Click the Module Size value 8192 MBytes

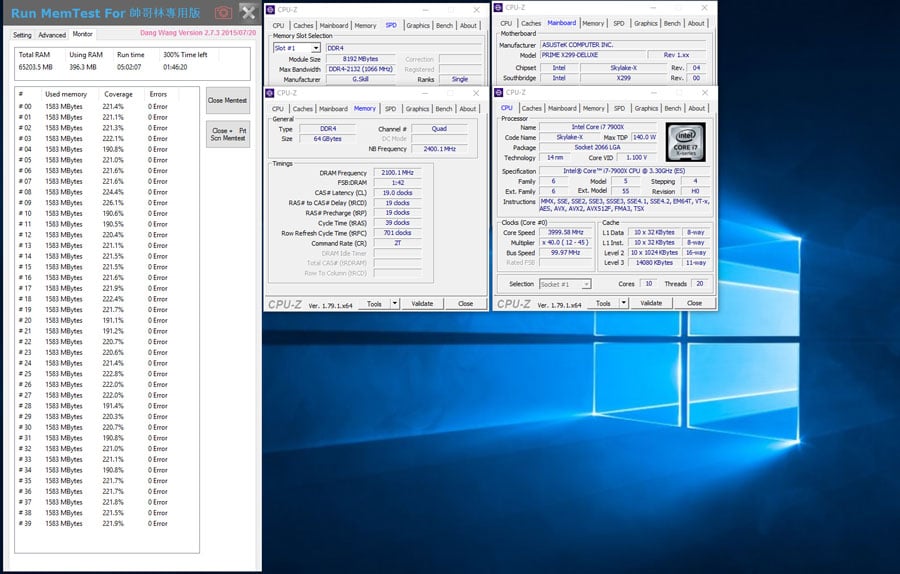[x=360, y=59]
